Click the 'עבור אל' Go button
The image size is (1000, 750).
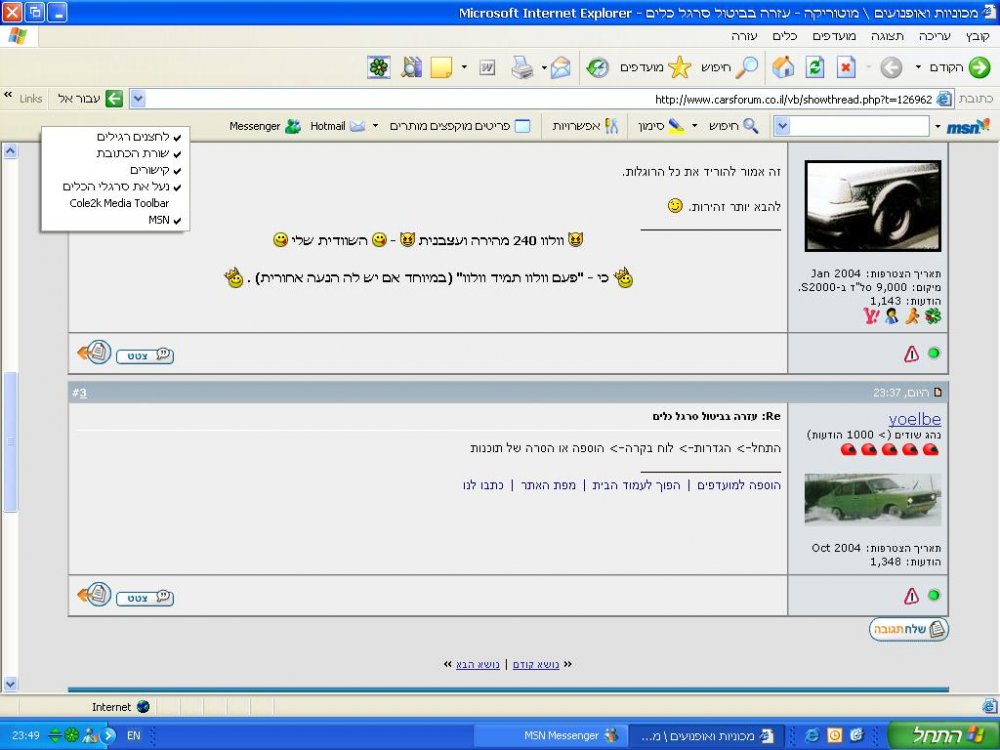tap(90, 99)
